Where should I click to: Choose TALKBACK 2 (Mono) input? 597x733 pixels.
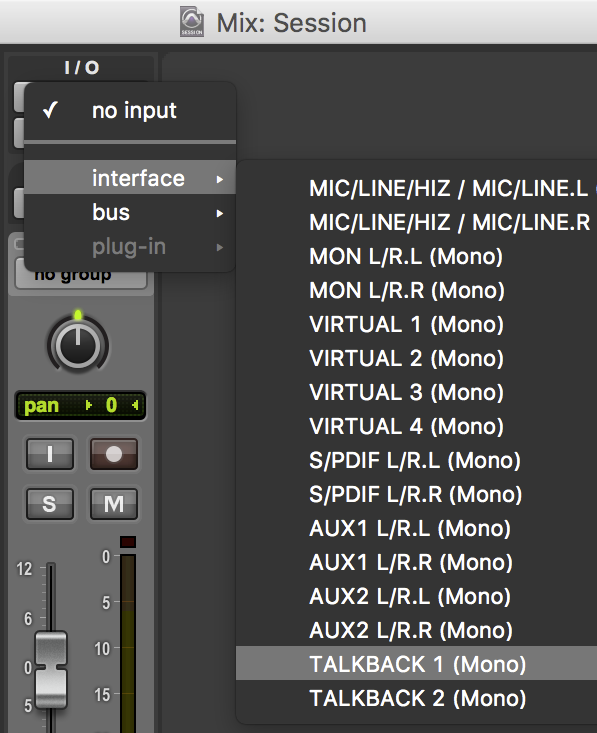[417, 698]
